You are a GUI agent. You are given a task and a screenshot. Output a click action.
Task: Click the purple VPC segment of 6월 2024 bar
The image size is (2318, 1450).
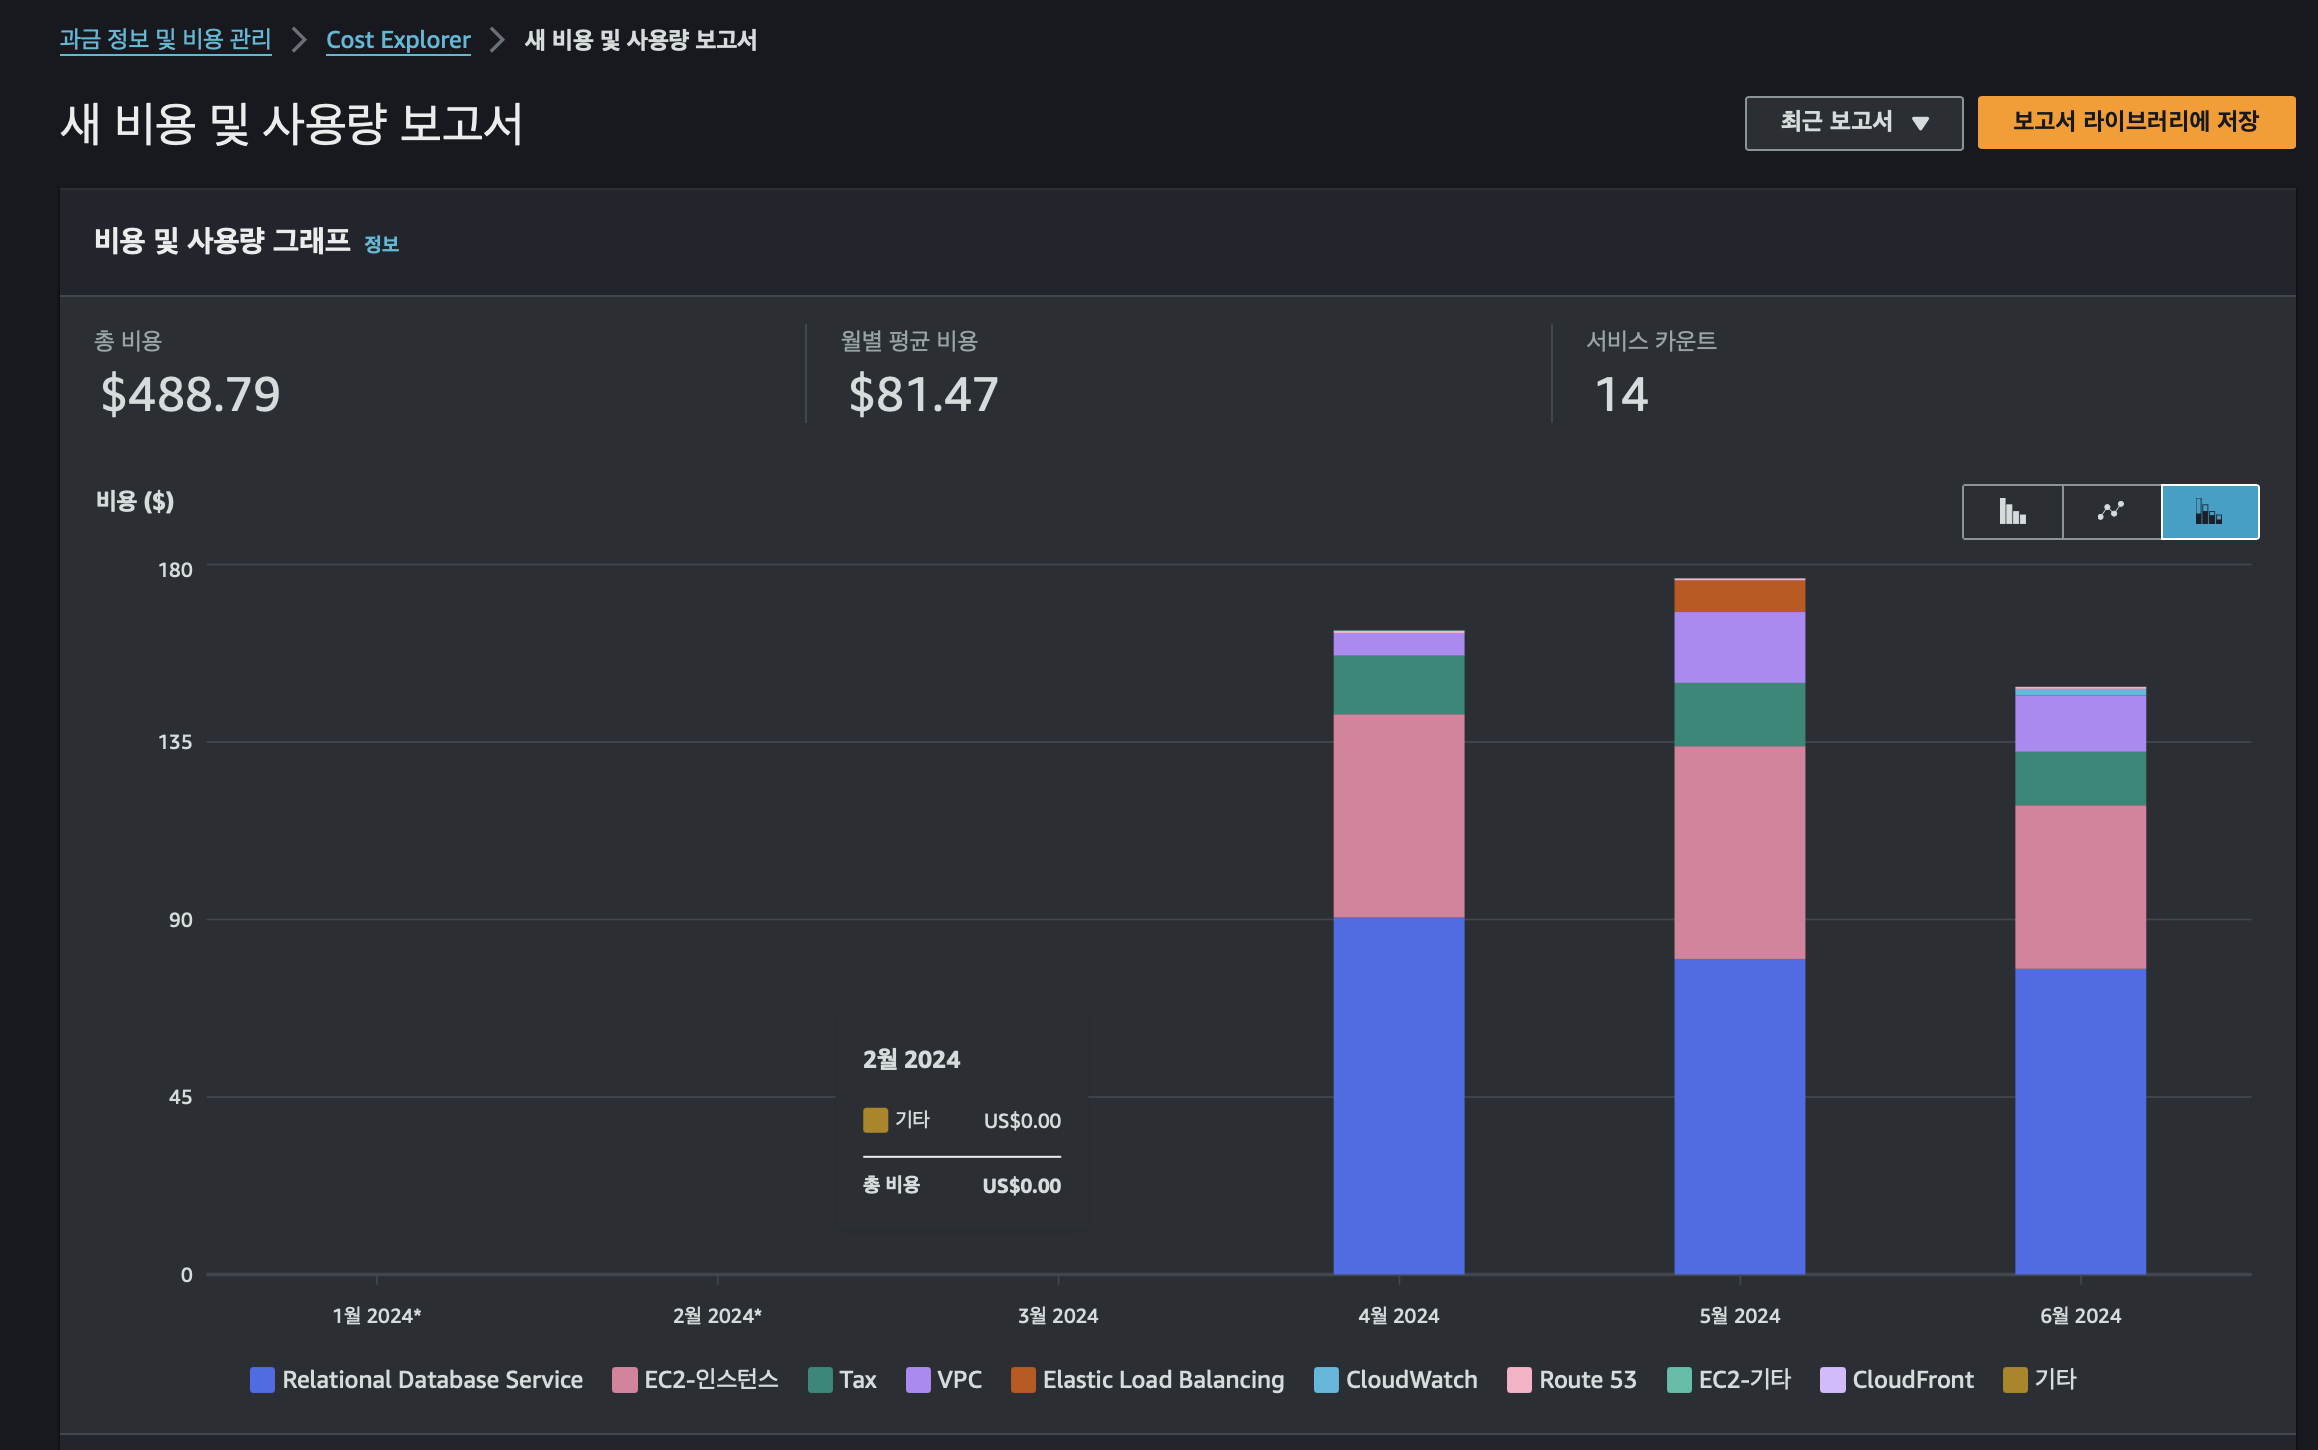(2080, 723)
